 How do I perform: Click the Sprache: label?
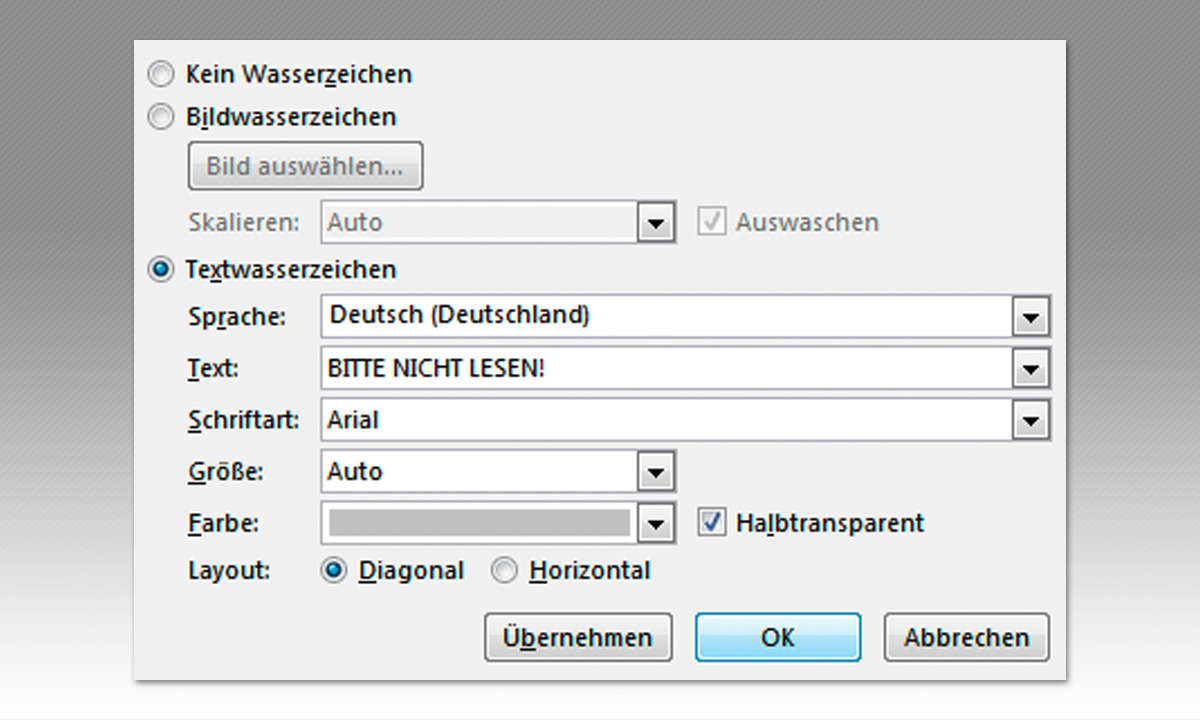pyautogui.click(x=237, y=318)
